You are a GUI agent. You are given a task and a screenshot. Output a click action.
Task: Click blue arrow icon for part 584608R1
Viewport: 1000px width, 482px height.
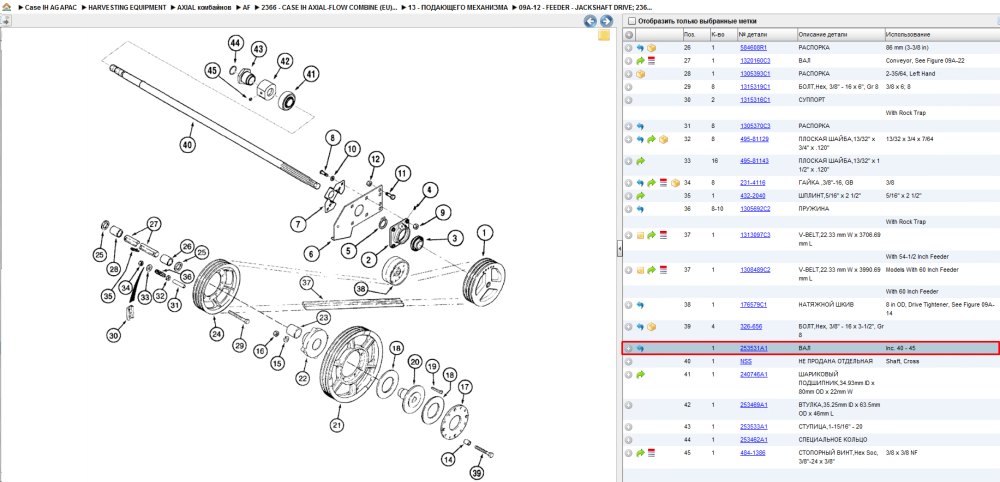(x=640, y=48)
